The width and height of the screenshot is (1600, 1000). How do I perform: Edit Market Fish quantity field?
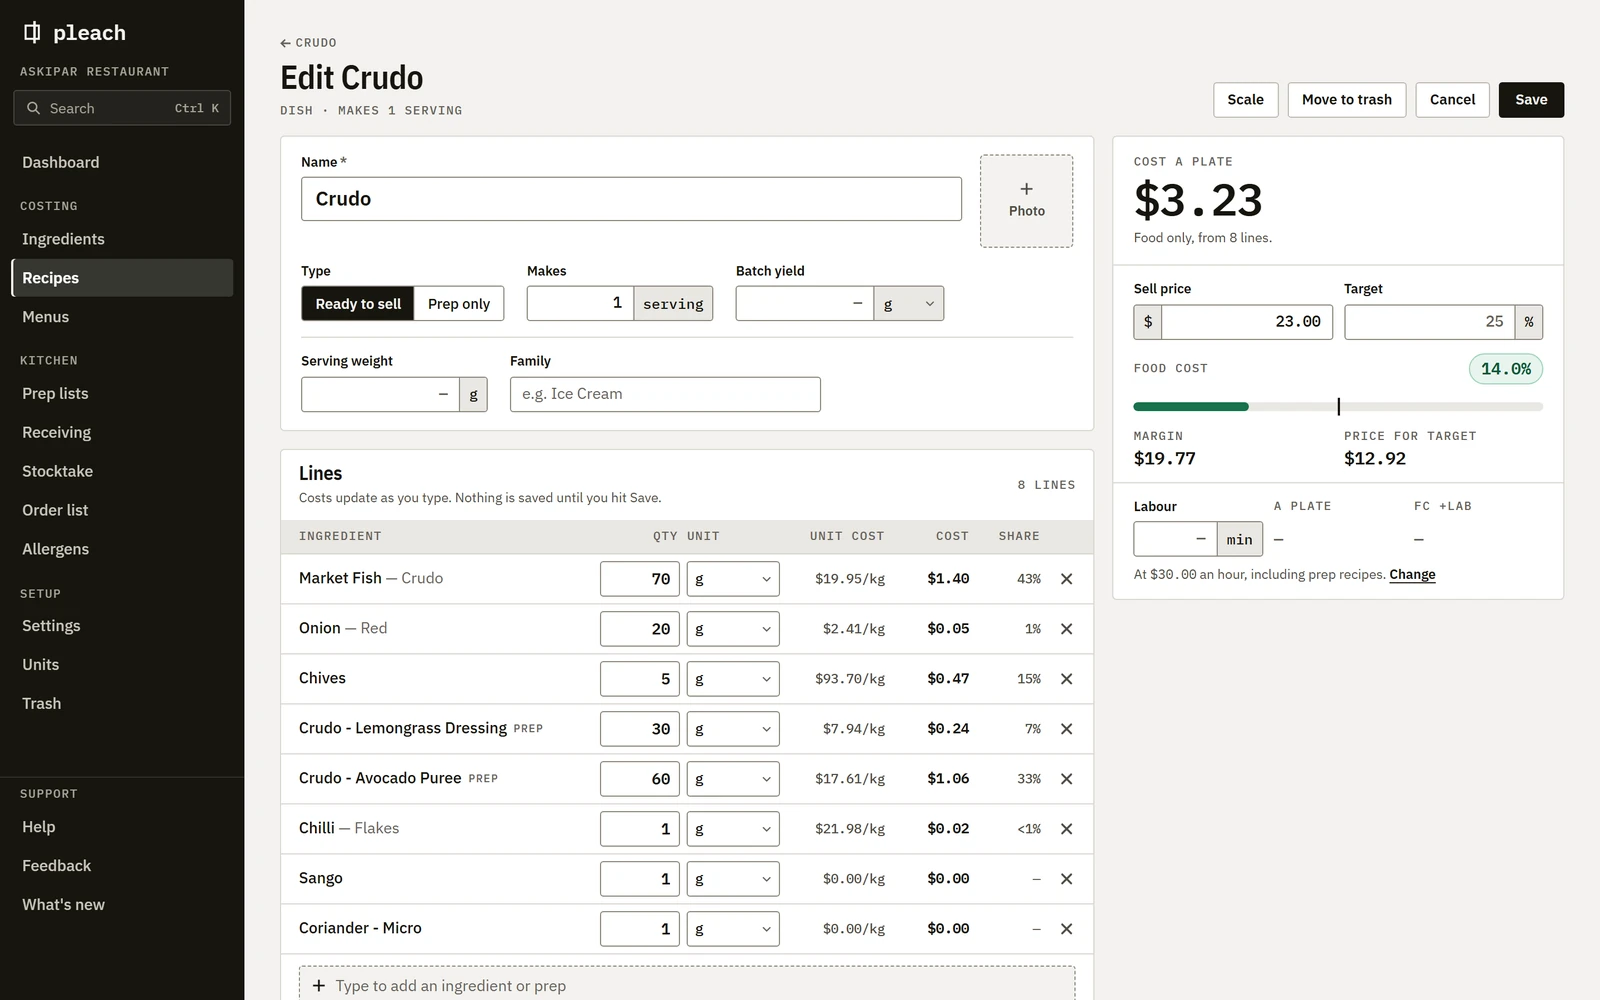tap(640, 579)
